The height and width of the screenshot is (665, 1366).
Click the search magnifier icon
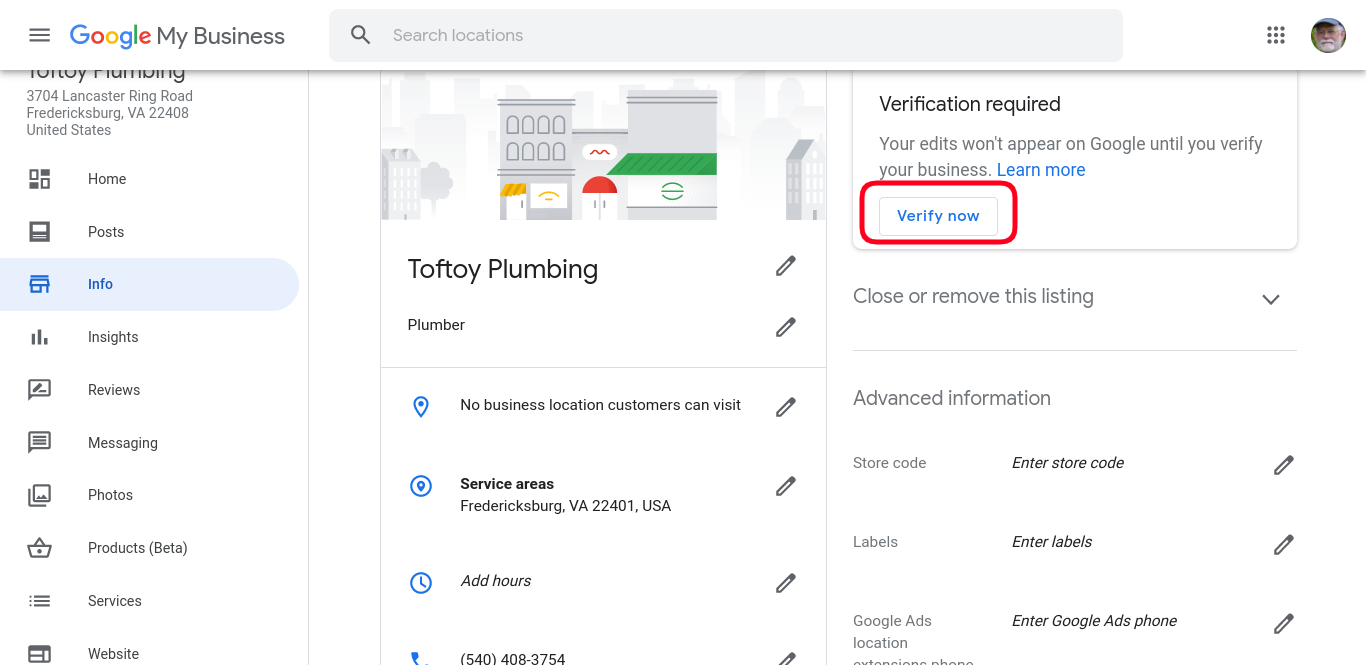361,35
